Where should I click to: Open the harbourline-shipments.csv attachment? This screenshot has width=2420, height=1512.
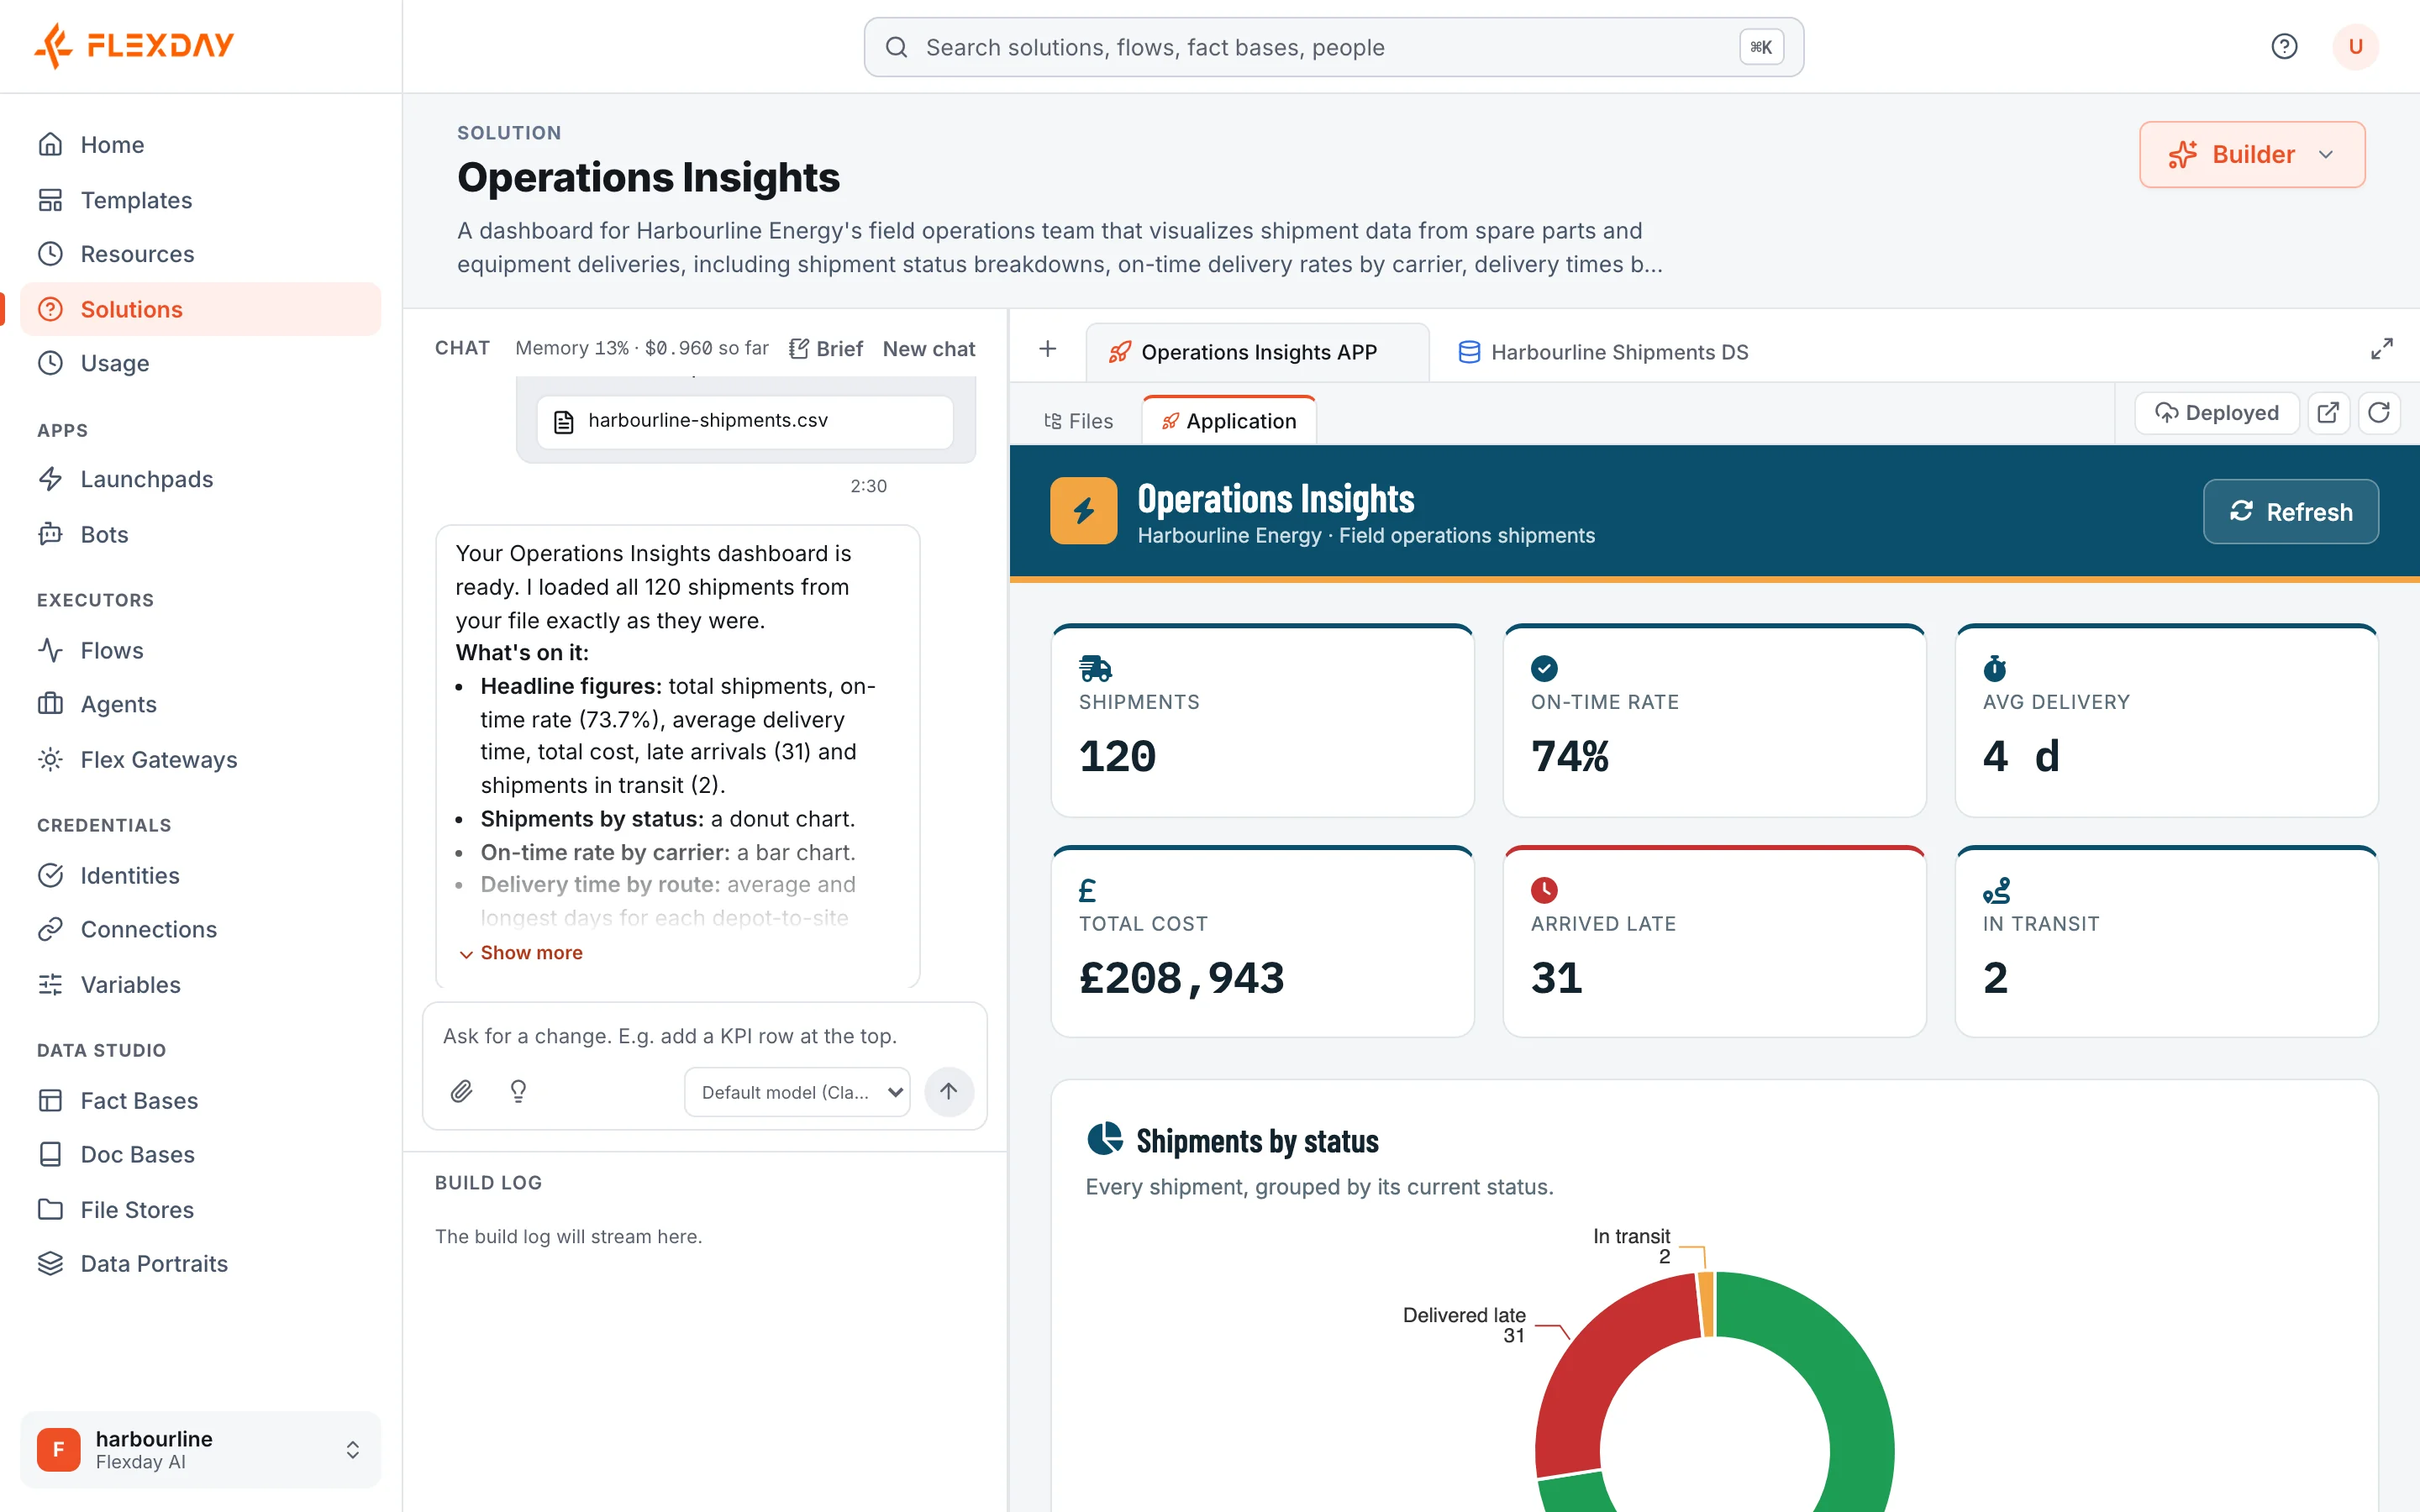(744, 421)
